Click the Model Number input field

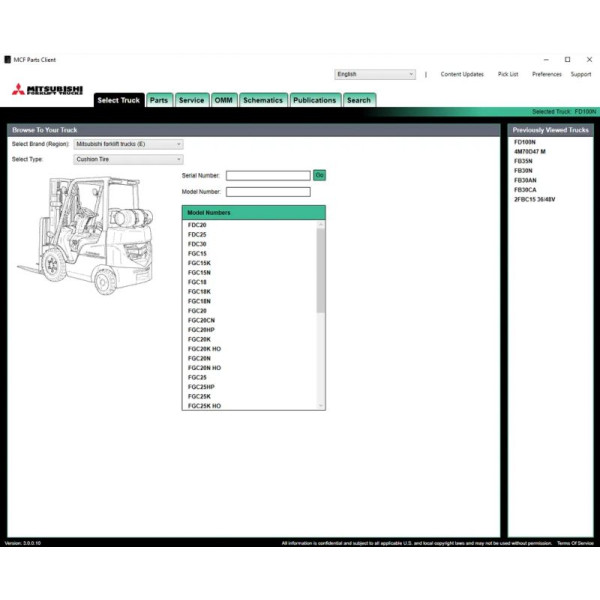[268, 191]
